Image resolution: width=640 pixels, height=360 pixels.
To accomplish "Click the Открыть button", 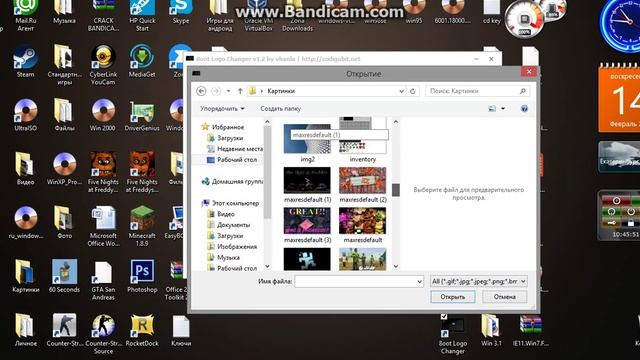I will click(453, 297).
